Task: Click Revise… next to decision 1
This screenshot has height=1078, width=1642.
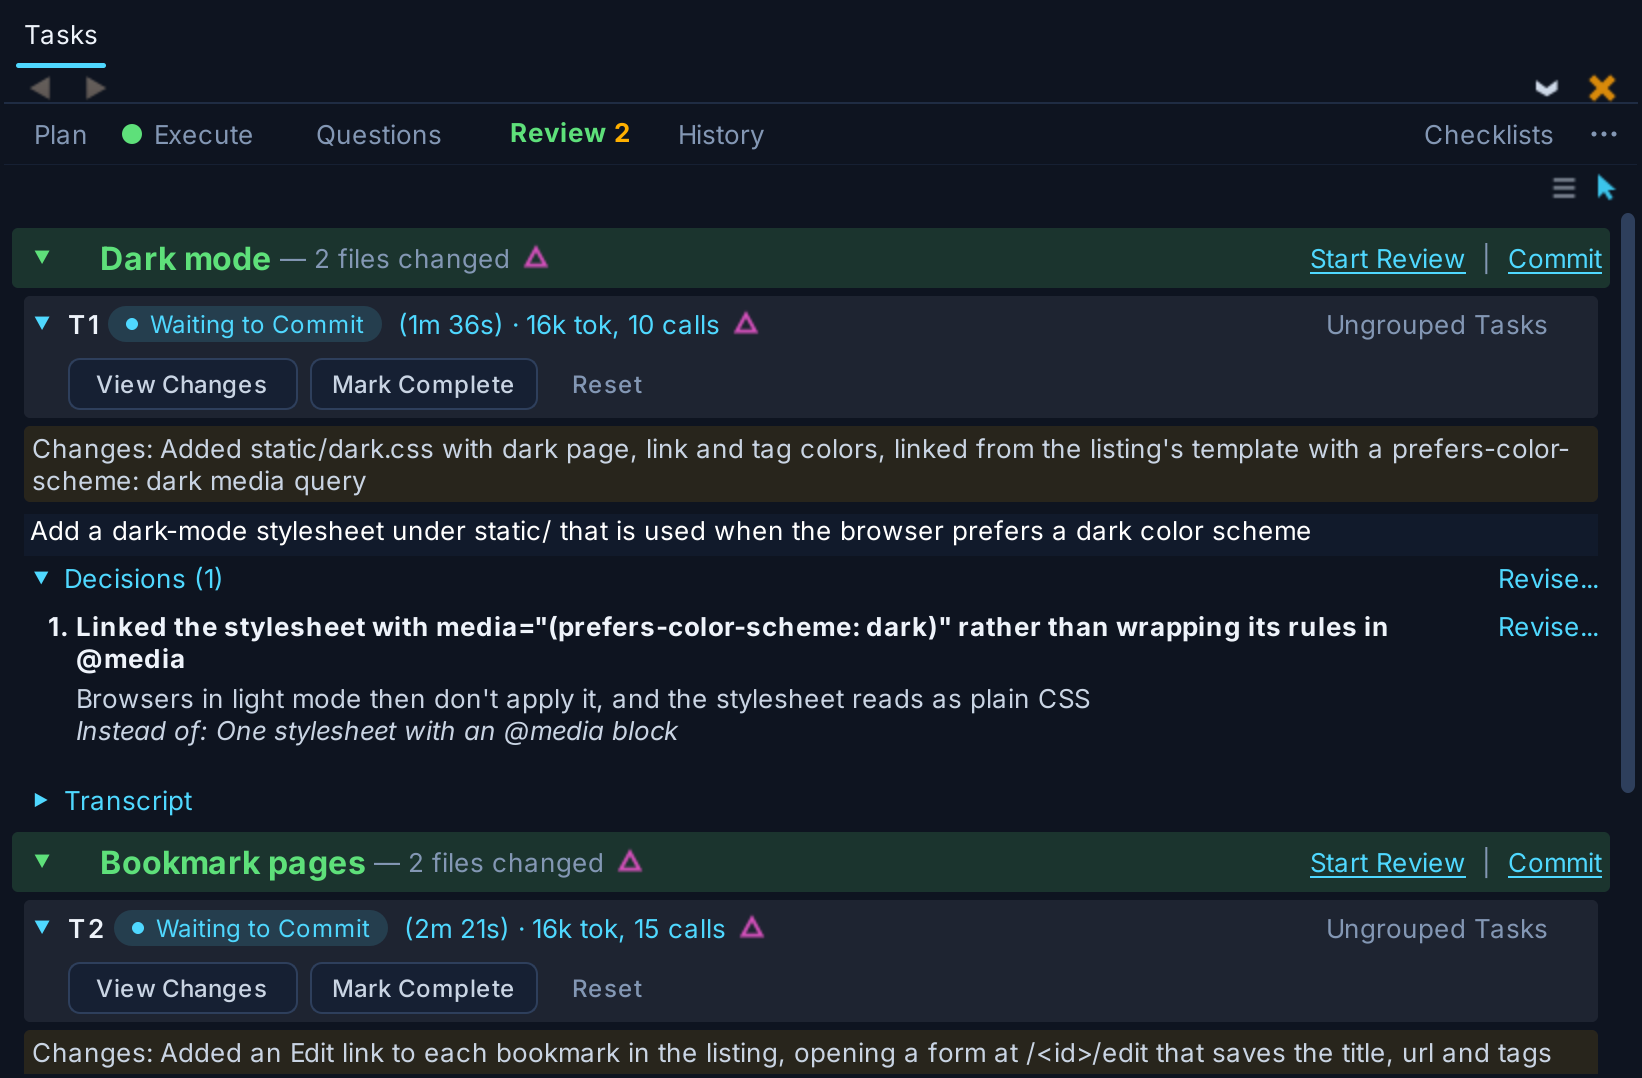Action: [1548, 627]
